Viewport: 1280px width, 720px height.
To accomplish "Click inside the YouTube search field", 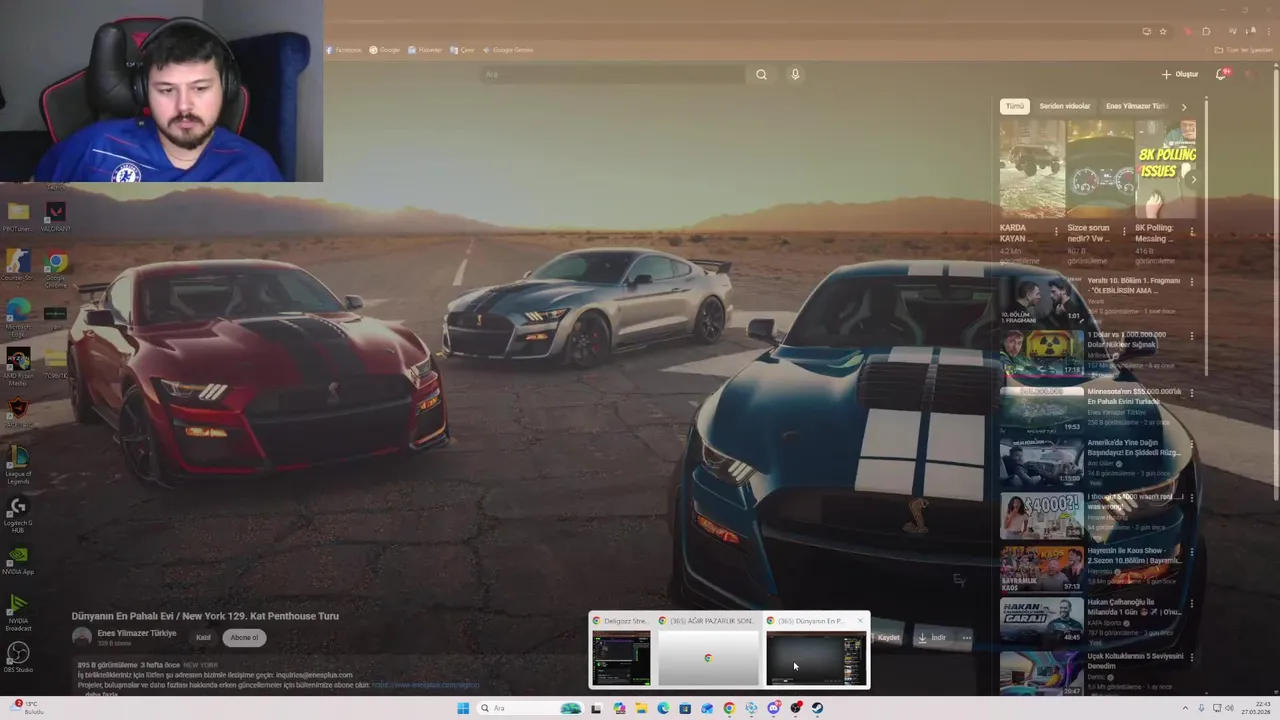I will tap(613, 74).
